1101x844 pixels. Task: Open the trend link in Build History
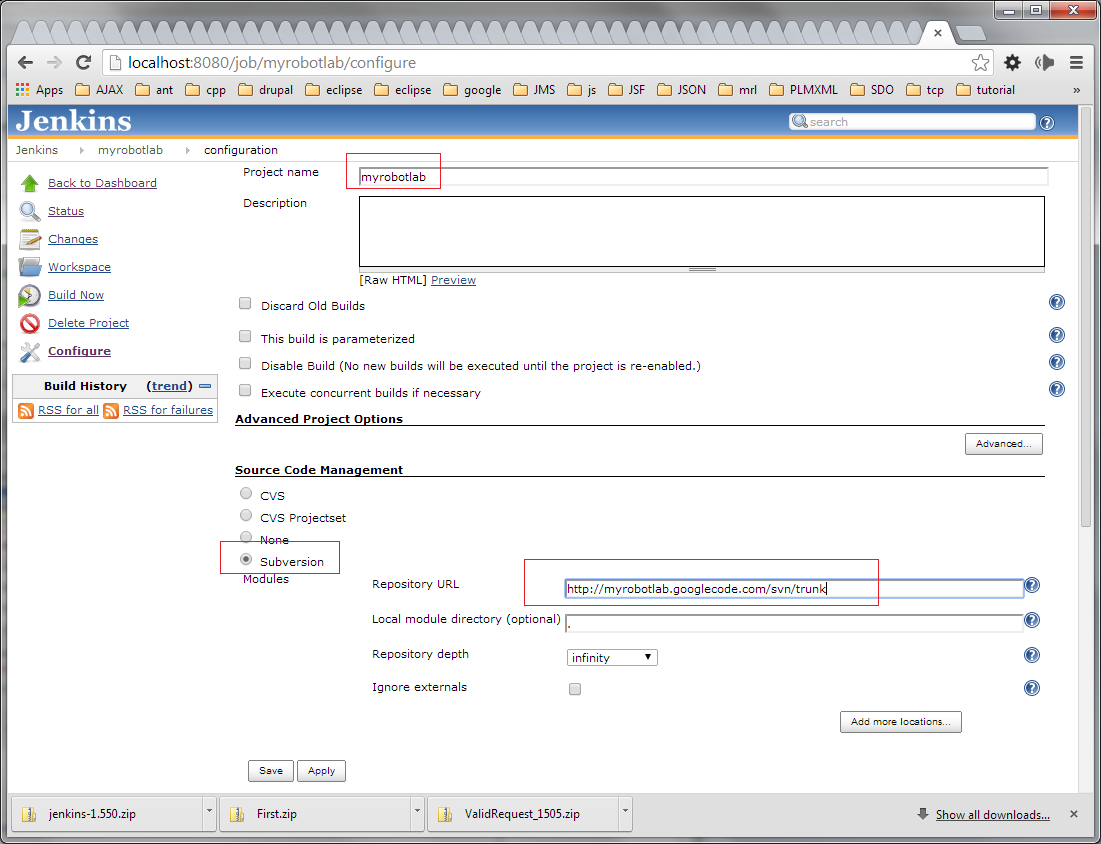[169, 386]
